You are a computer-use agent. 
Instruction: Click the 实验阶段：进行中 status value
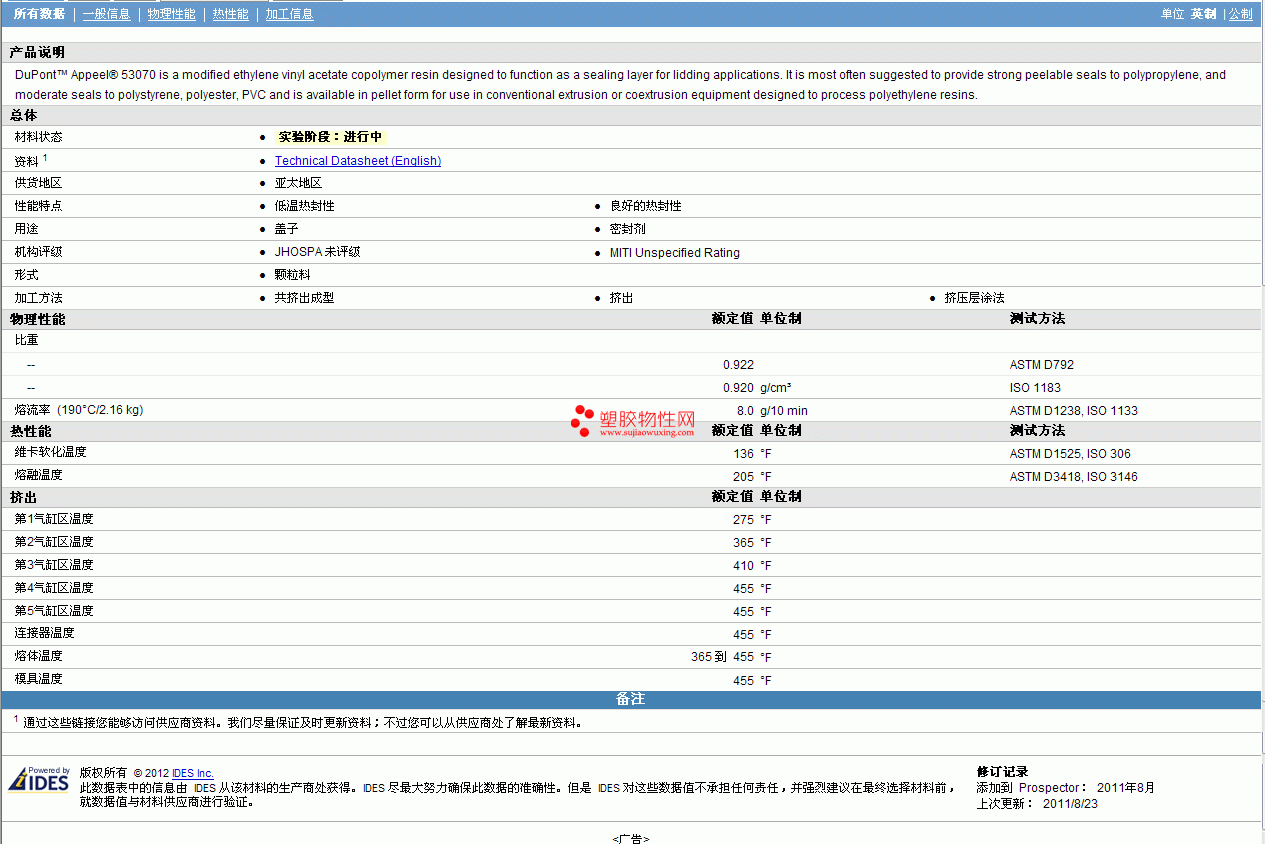pyautogui.click(x=330, y=137)
